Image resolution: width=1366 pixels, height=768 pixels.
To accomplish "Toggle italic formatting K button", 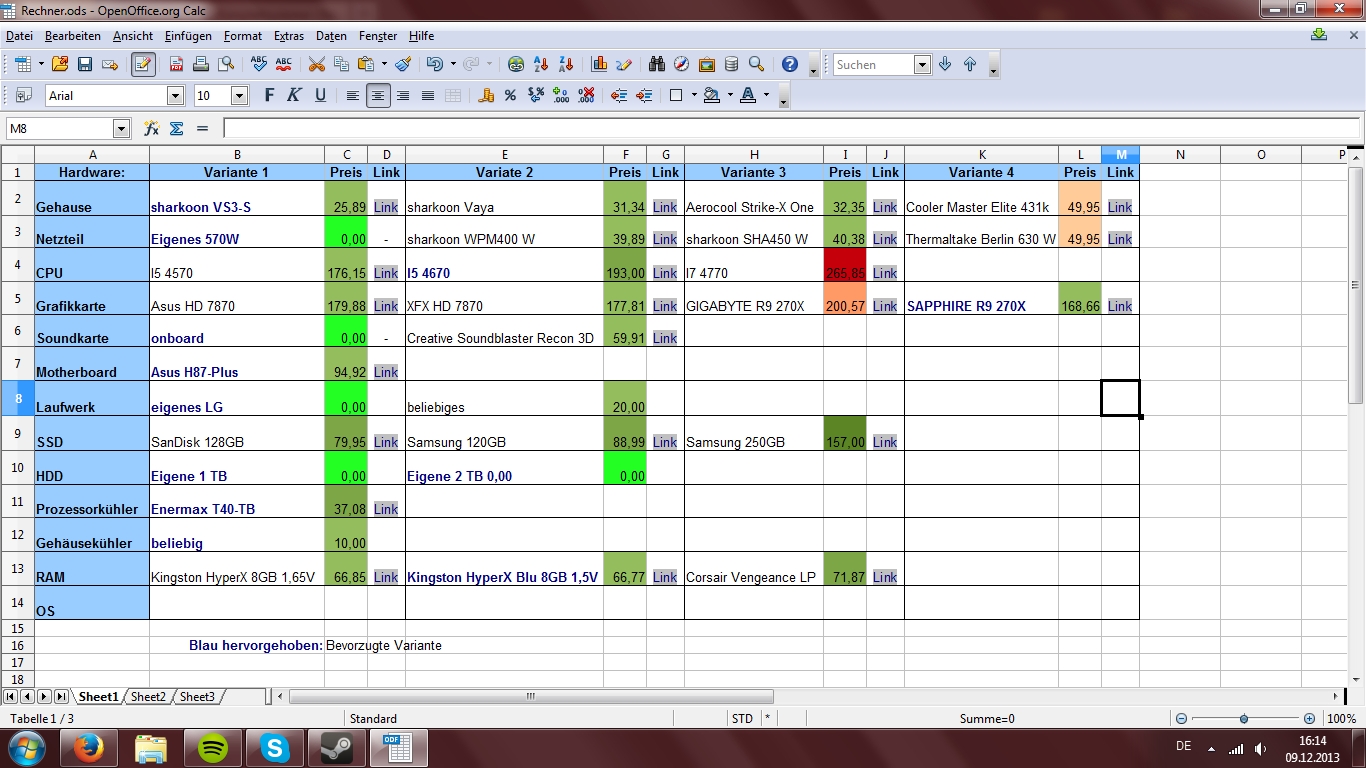I will coord(294,96).
